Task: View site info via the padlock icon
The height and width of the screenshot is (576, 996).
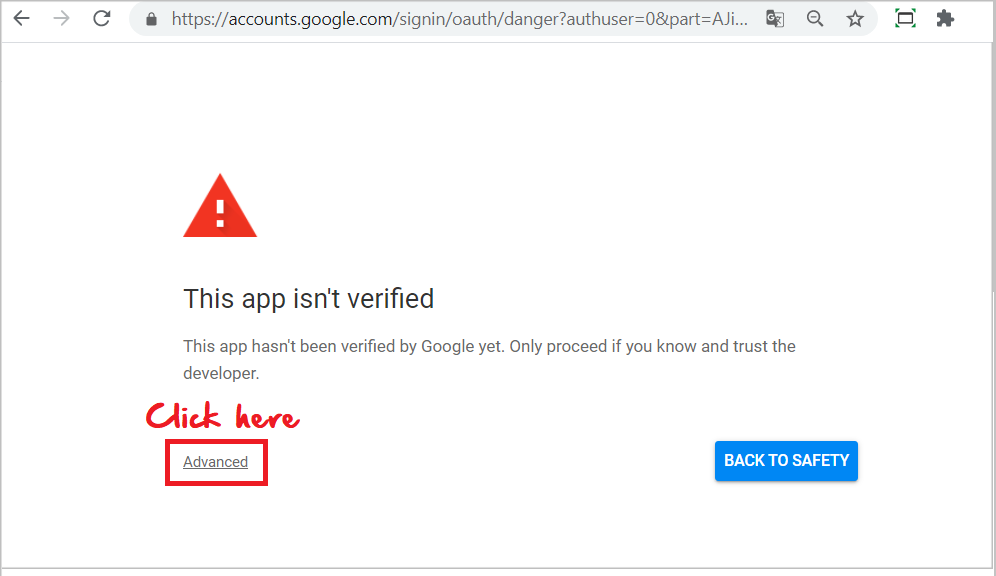Action: (151, 19)
